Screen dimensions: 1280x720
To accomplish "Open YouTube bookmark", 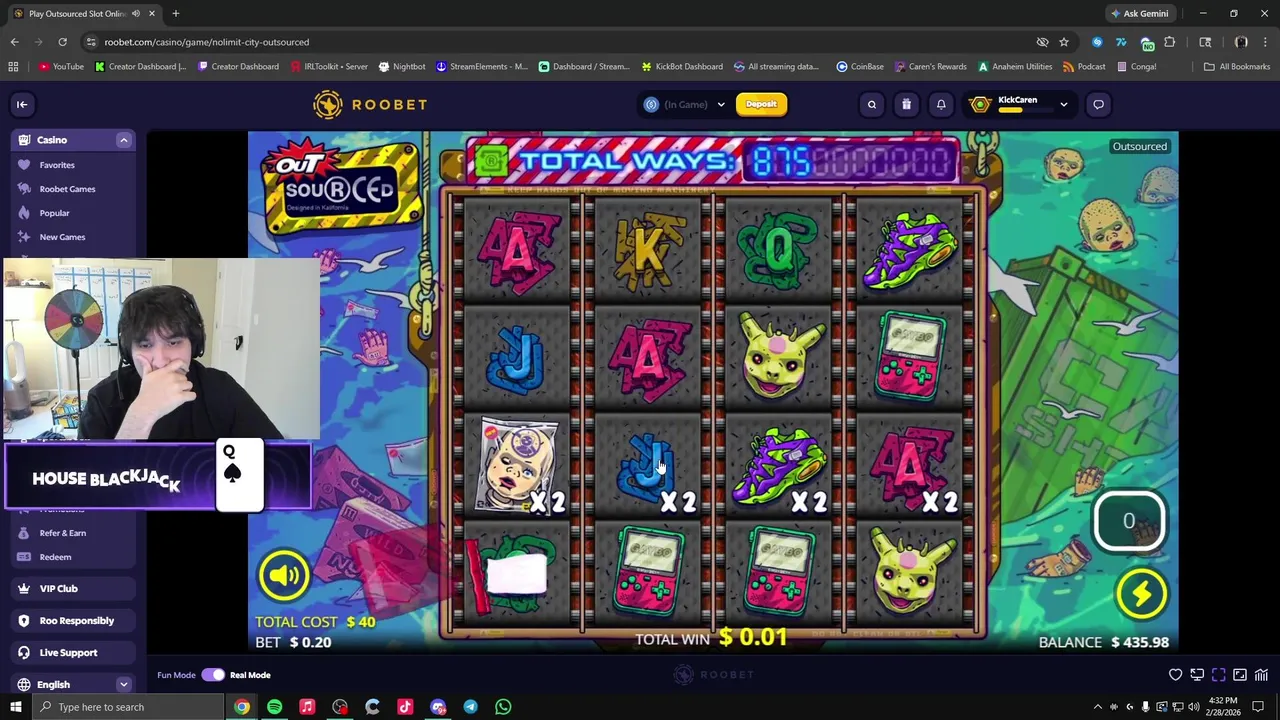I will pyautogui.click(x=61, y=67).
